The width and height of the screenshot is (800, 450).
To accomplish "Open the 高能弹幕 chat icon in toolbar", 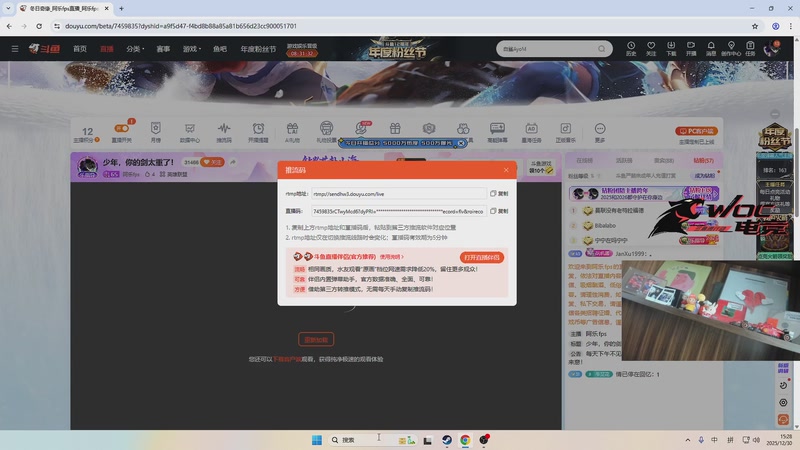I will (497, 132).
